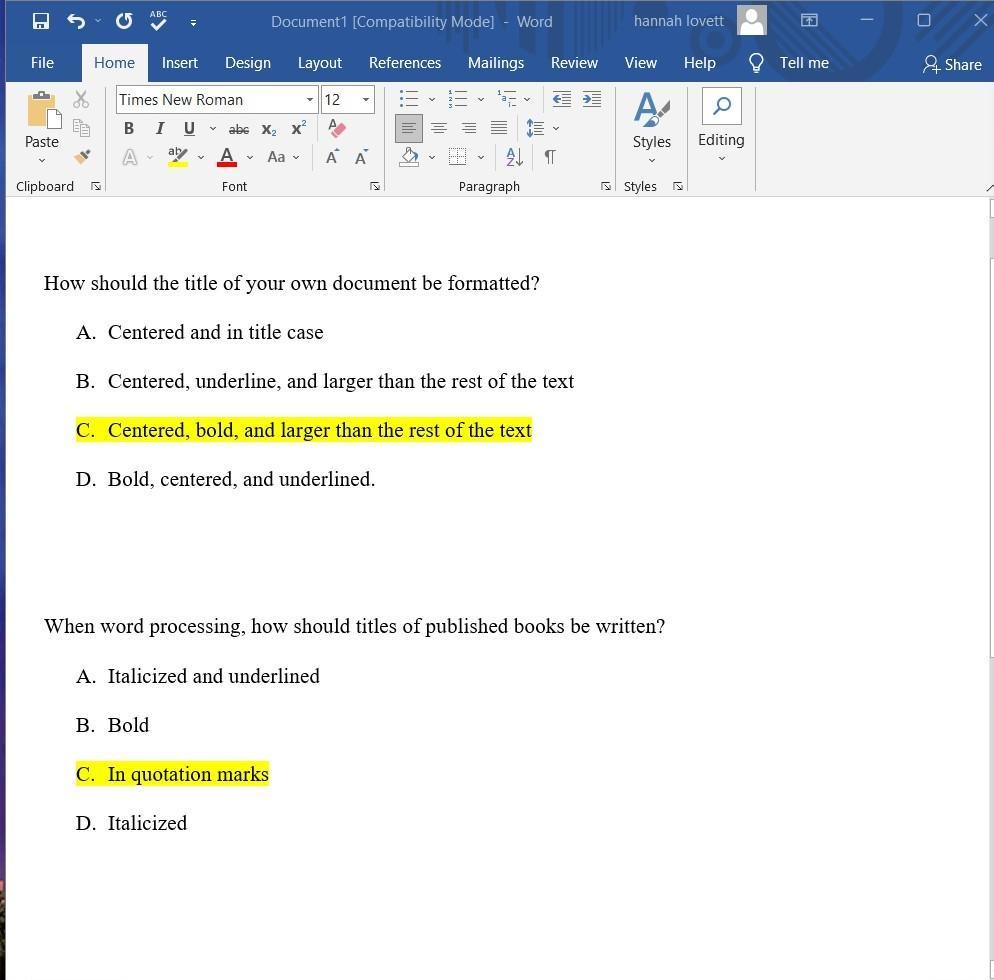Open the font size dropdown
The image size is (994, 980).
pos(366,100)
